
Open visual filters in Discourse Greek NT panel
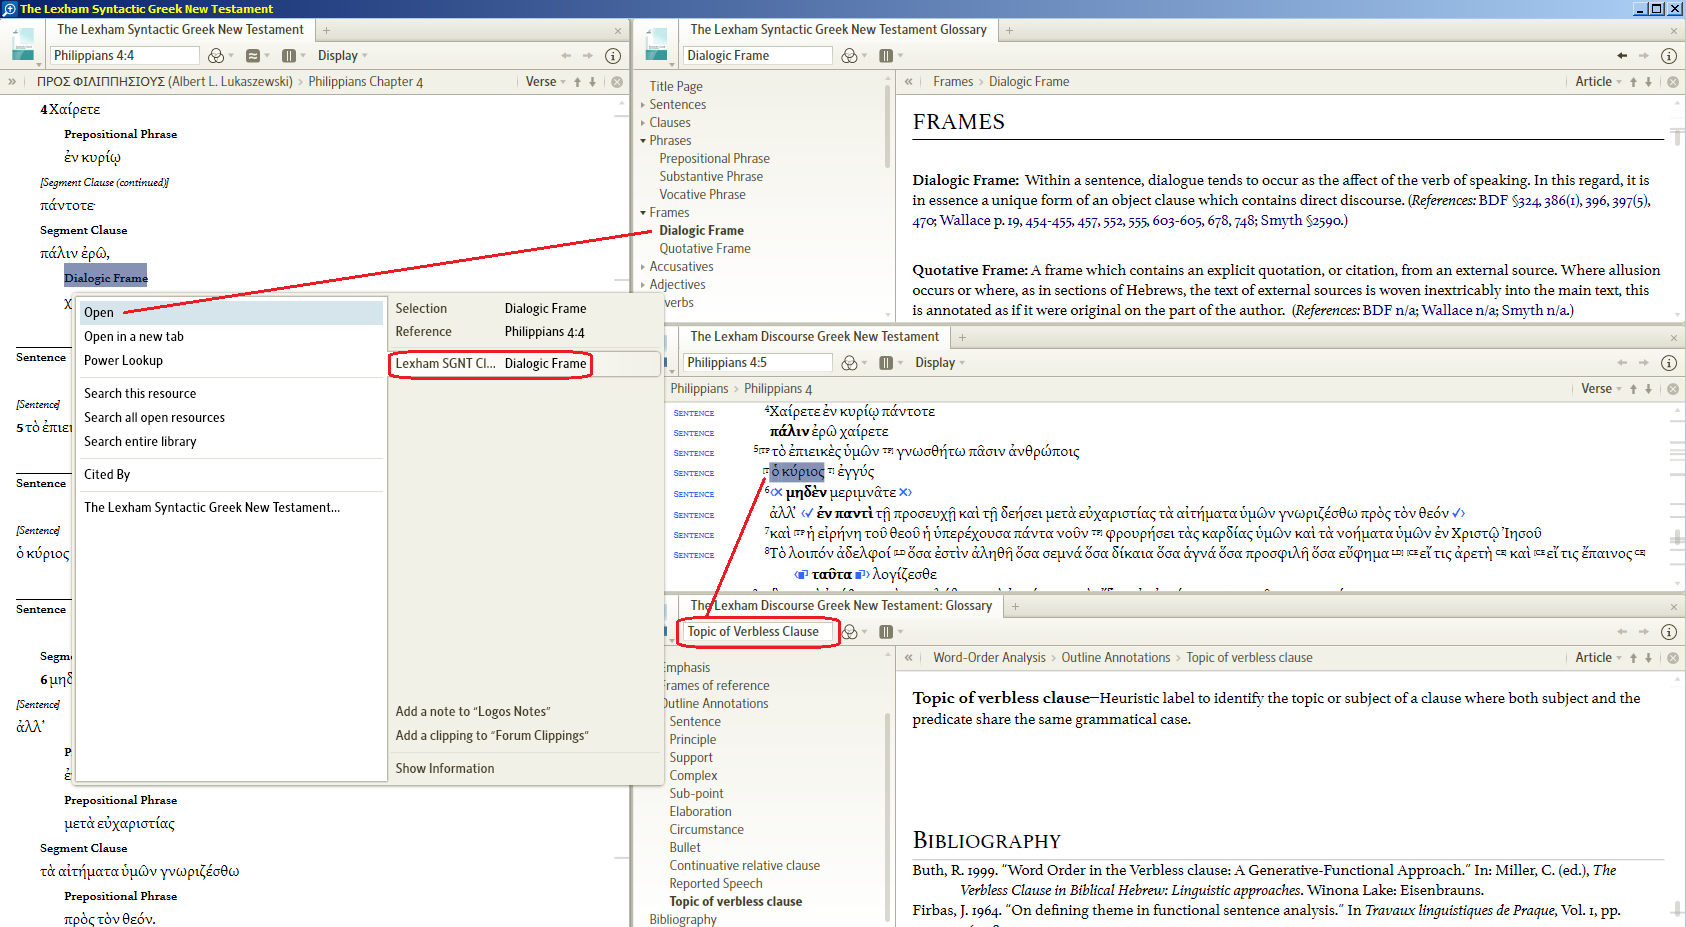(x=849, y=363)
